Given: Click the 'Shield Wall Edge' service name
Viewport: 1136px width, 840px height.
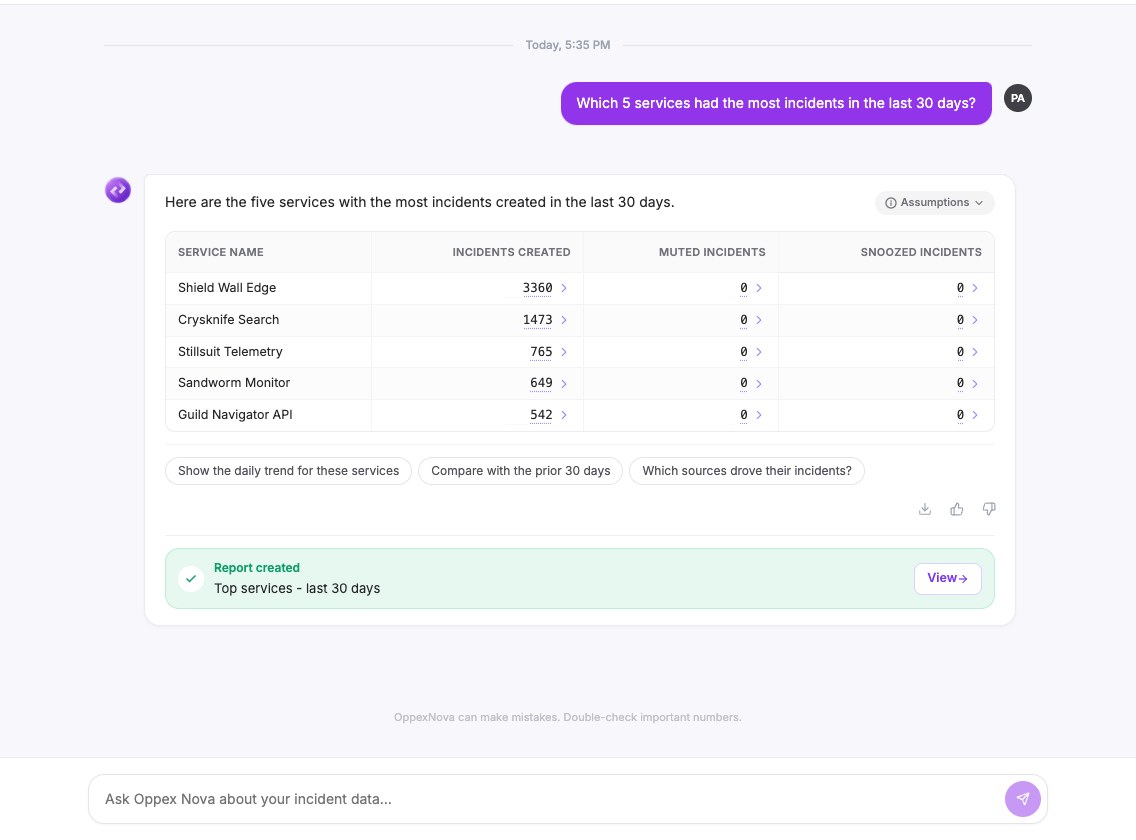Looking at the screenshot, I should [227, 288].
